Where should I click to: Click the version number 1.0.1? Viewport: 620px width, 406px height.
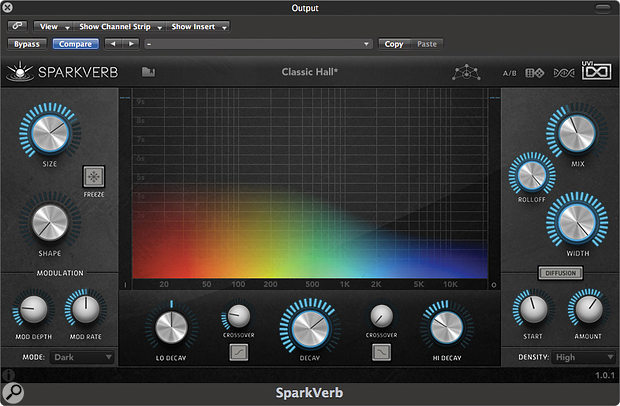click(605, 375)
